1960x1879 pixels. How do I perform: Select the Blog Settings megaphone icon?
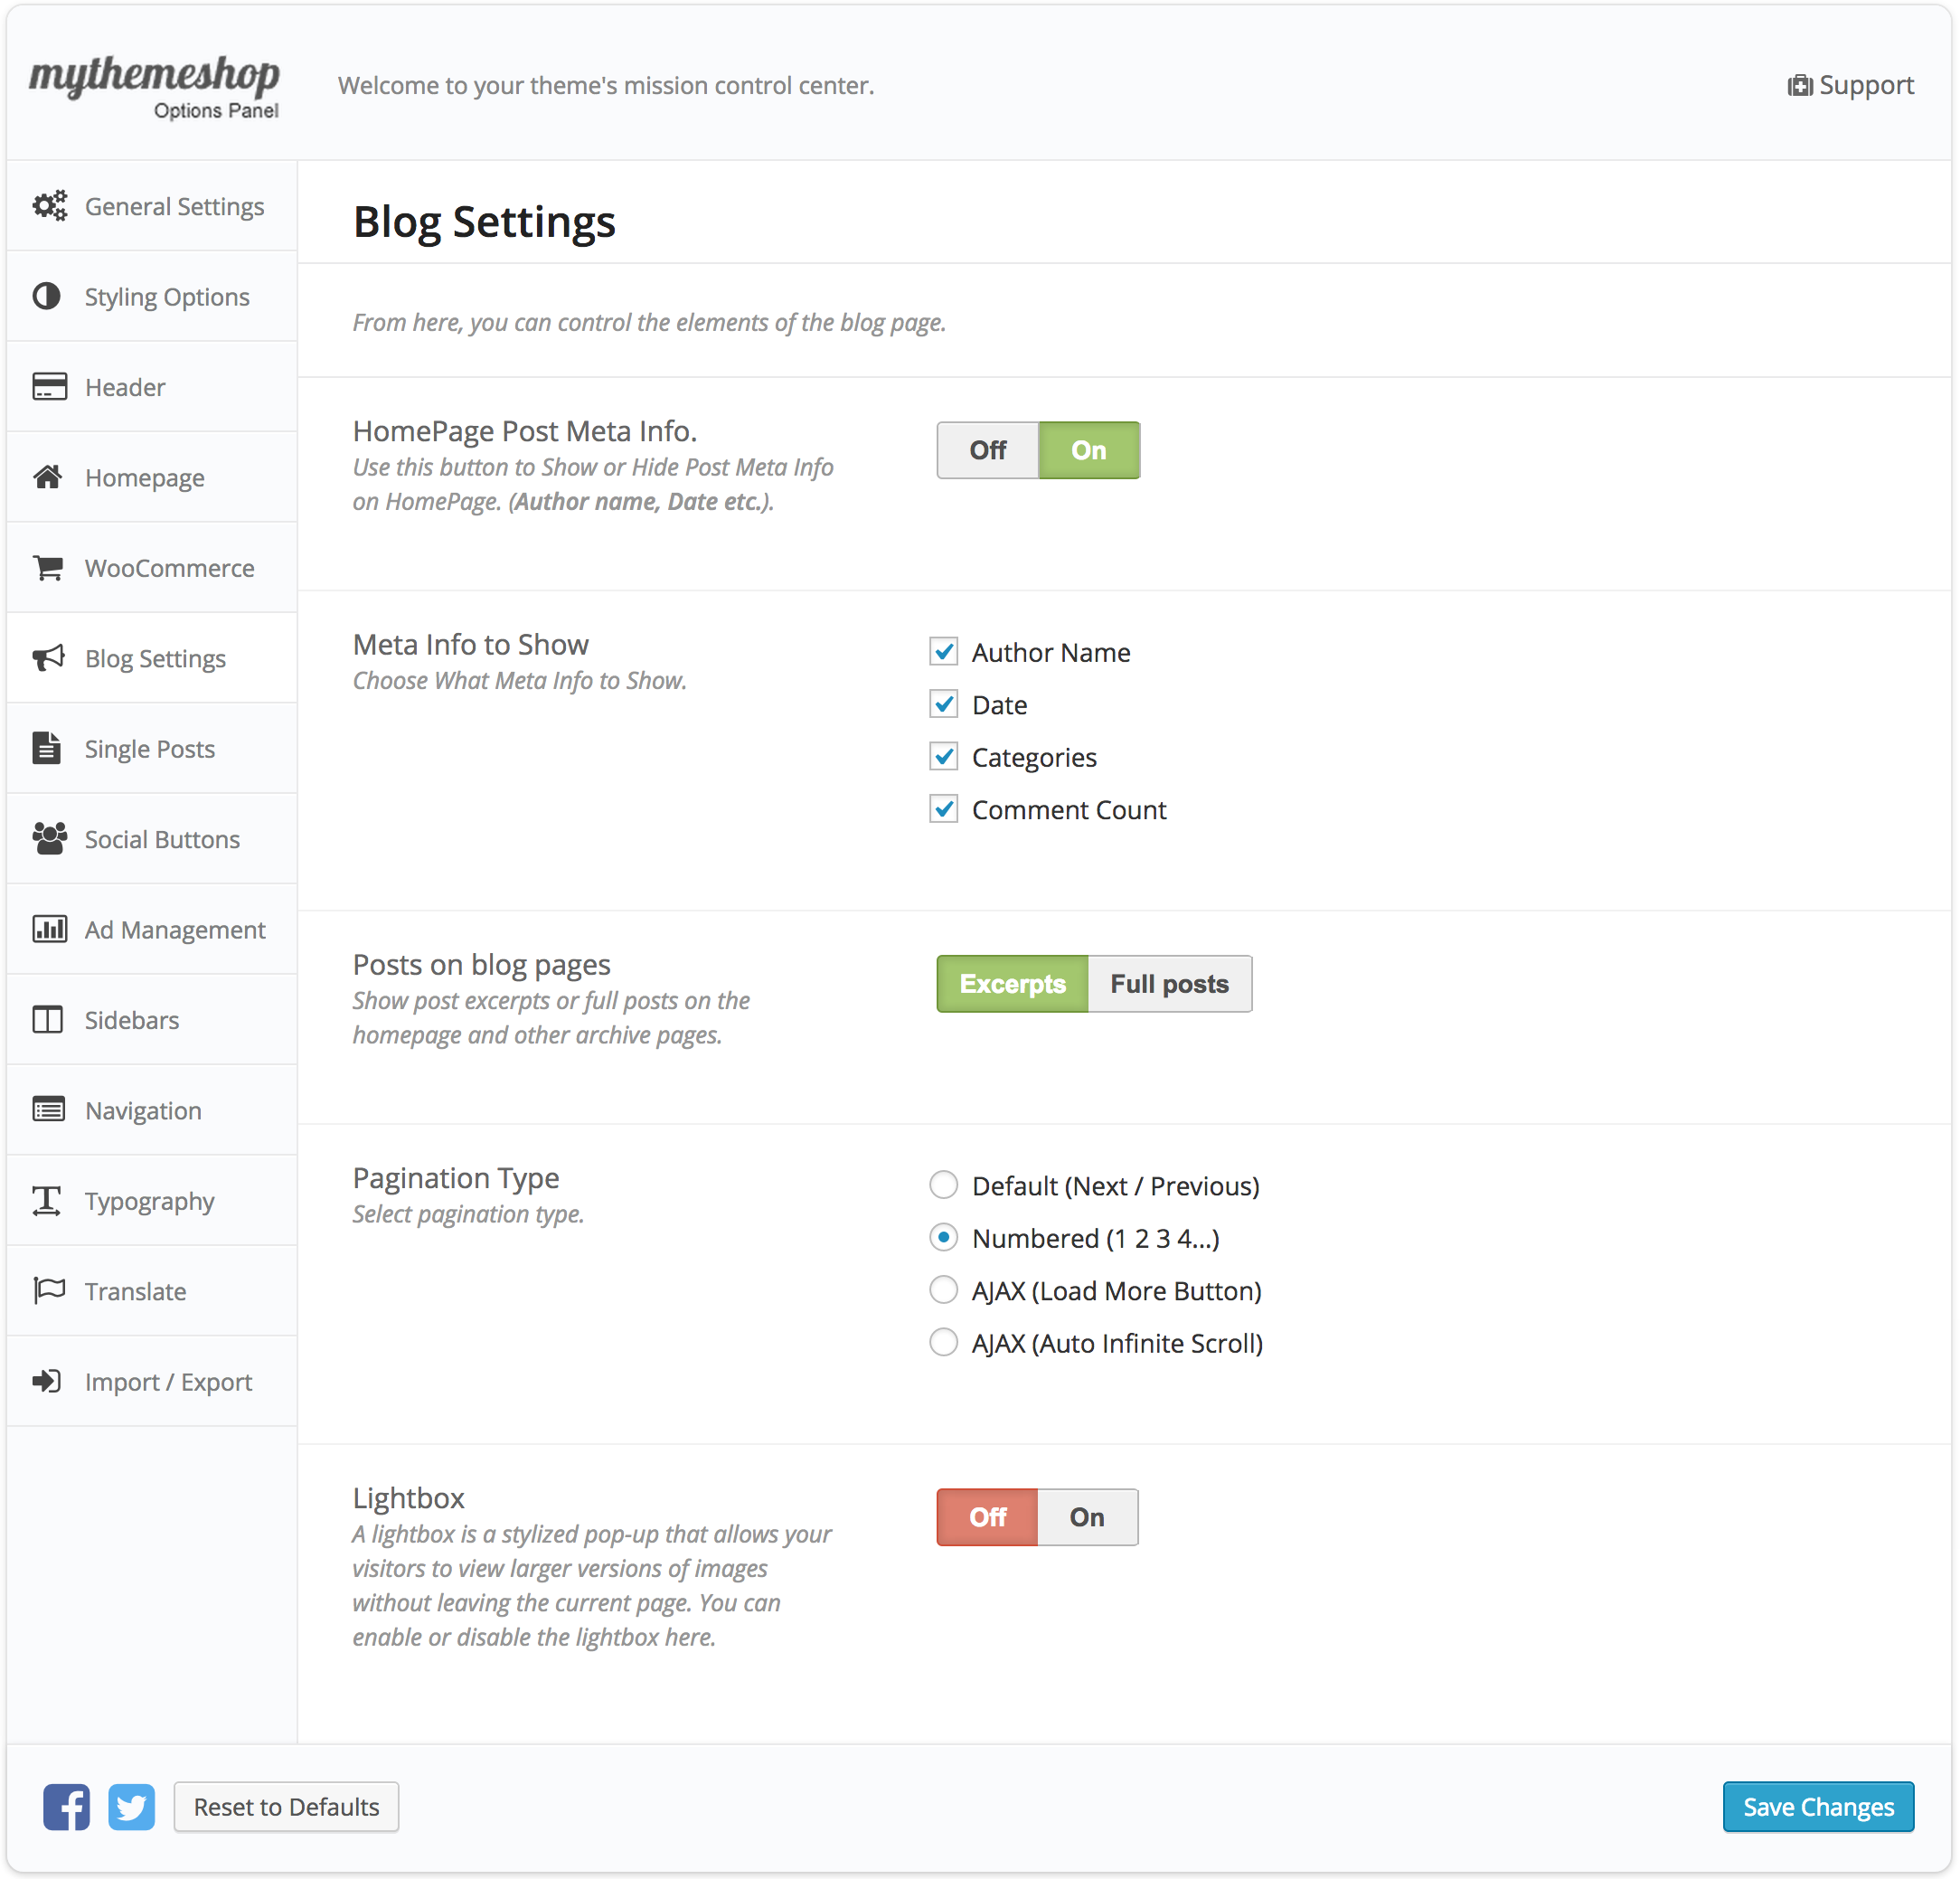tap(48, 657)
